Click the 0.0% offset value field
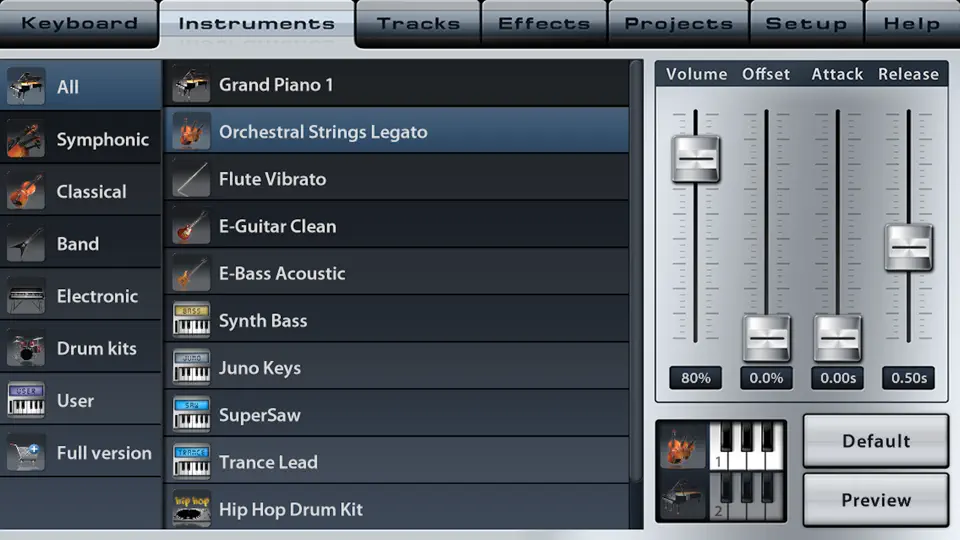Image resolution: width=960 pixels, height=540 pixels. [767, 378]
